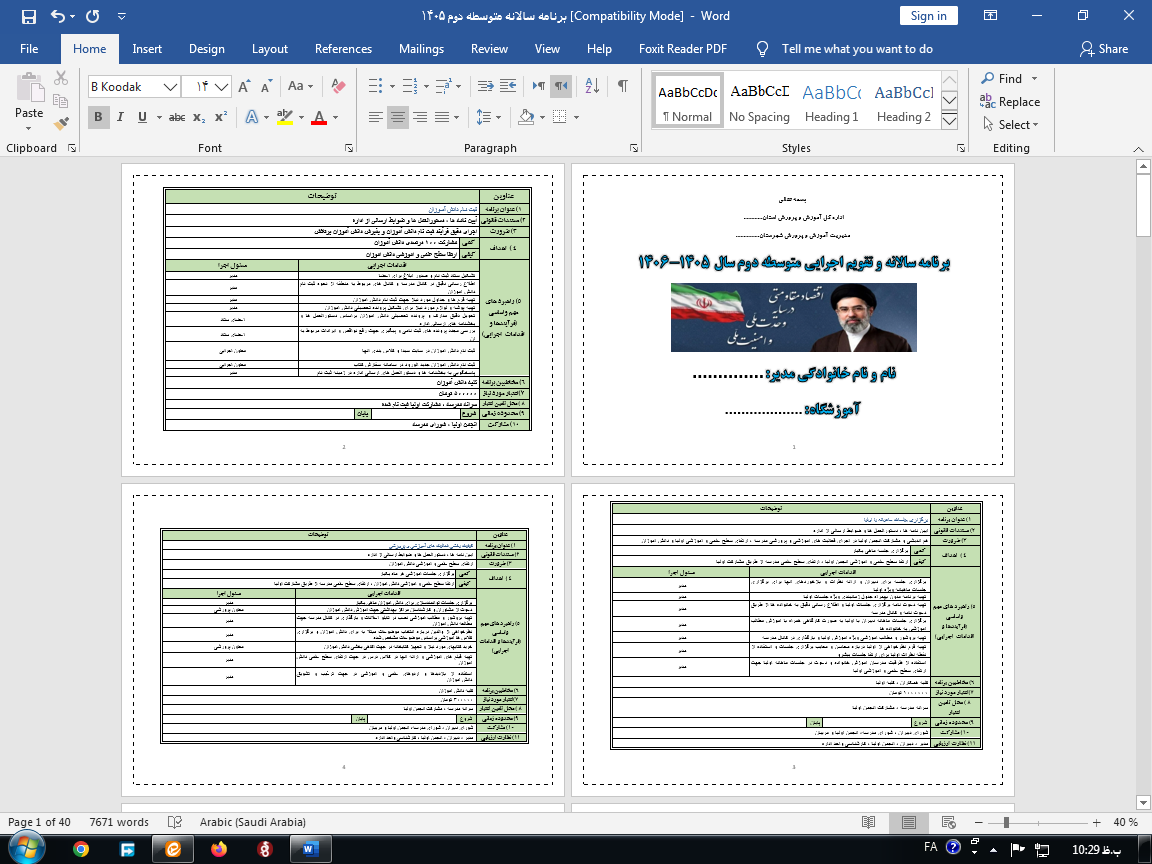Toggle Bold formatting
Viewport: 1152px width, 864px height.
click(x=98, y=117)
